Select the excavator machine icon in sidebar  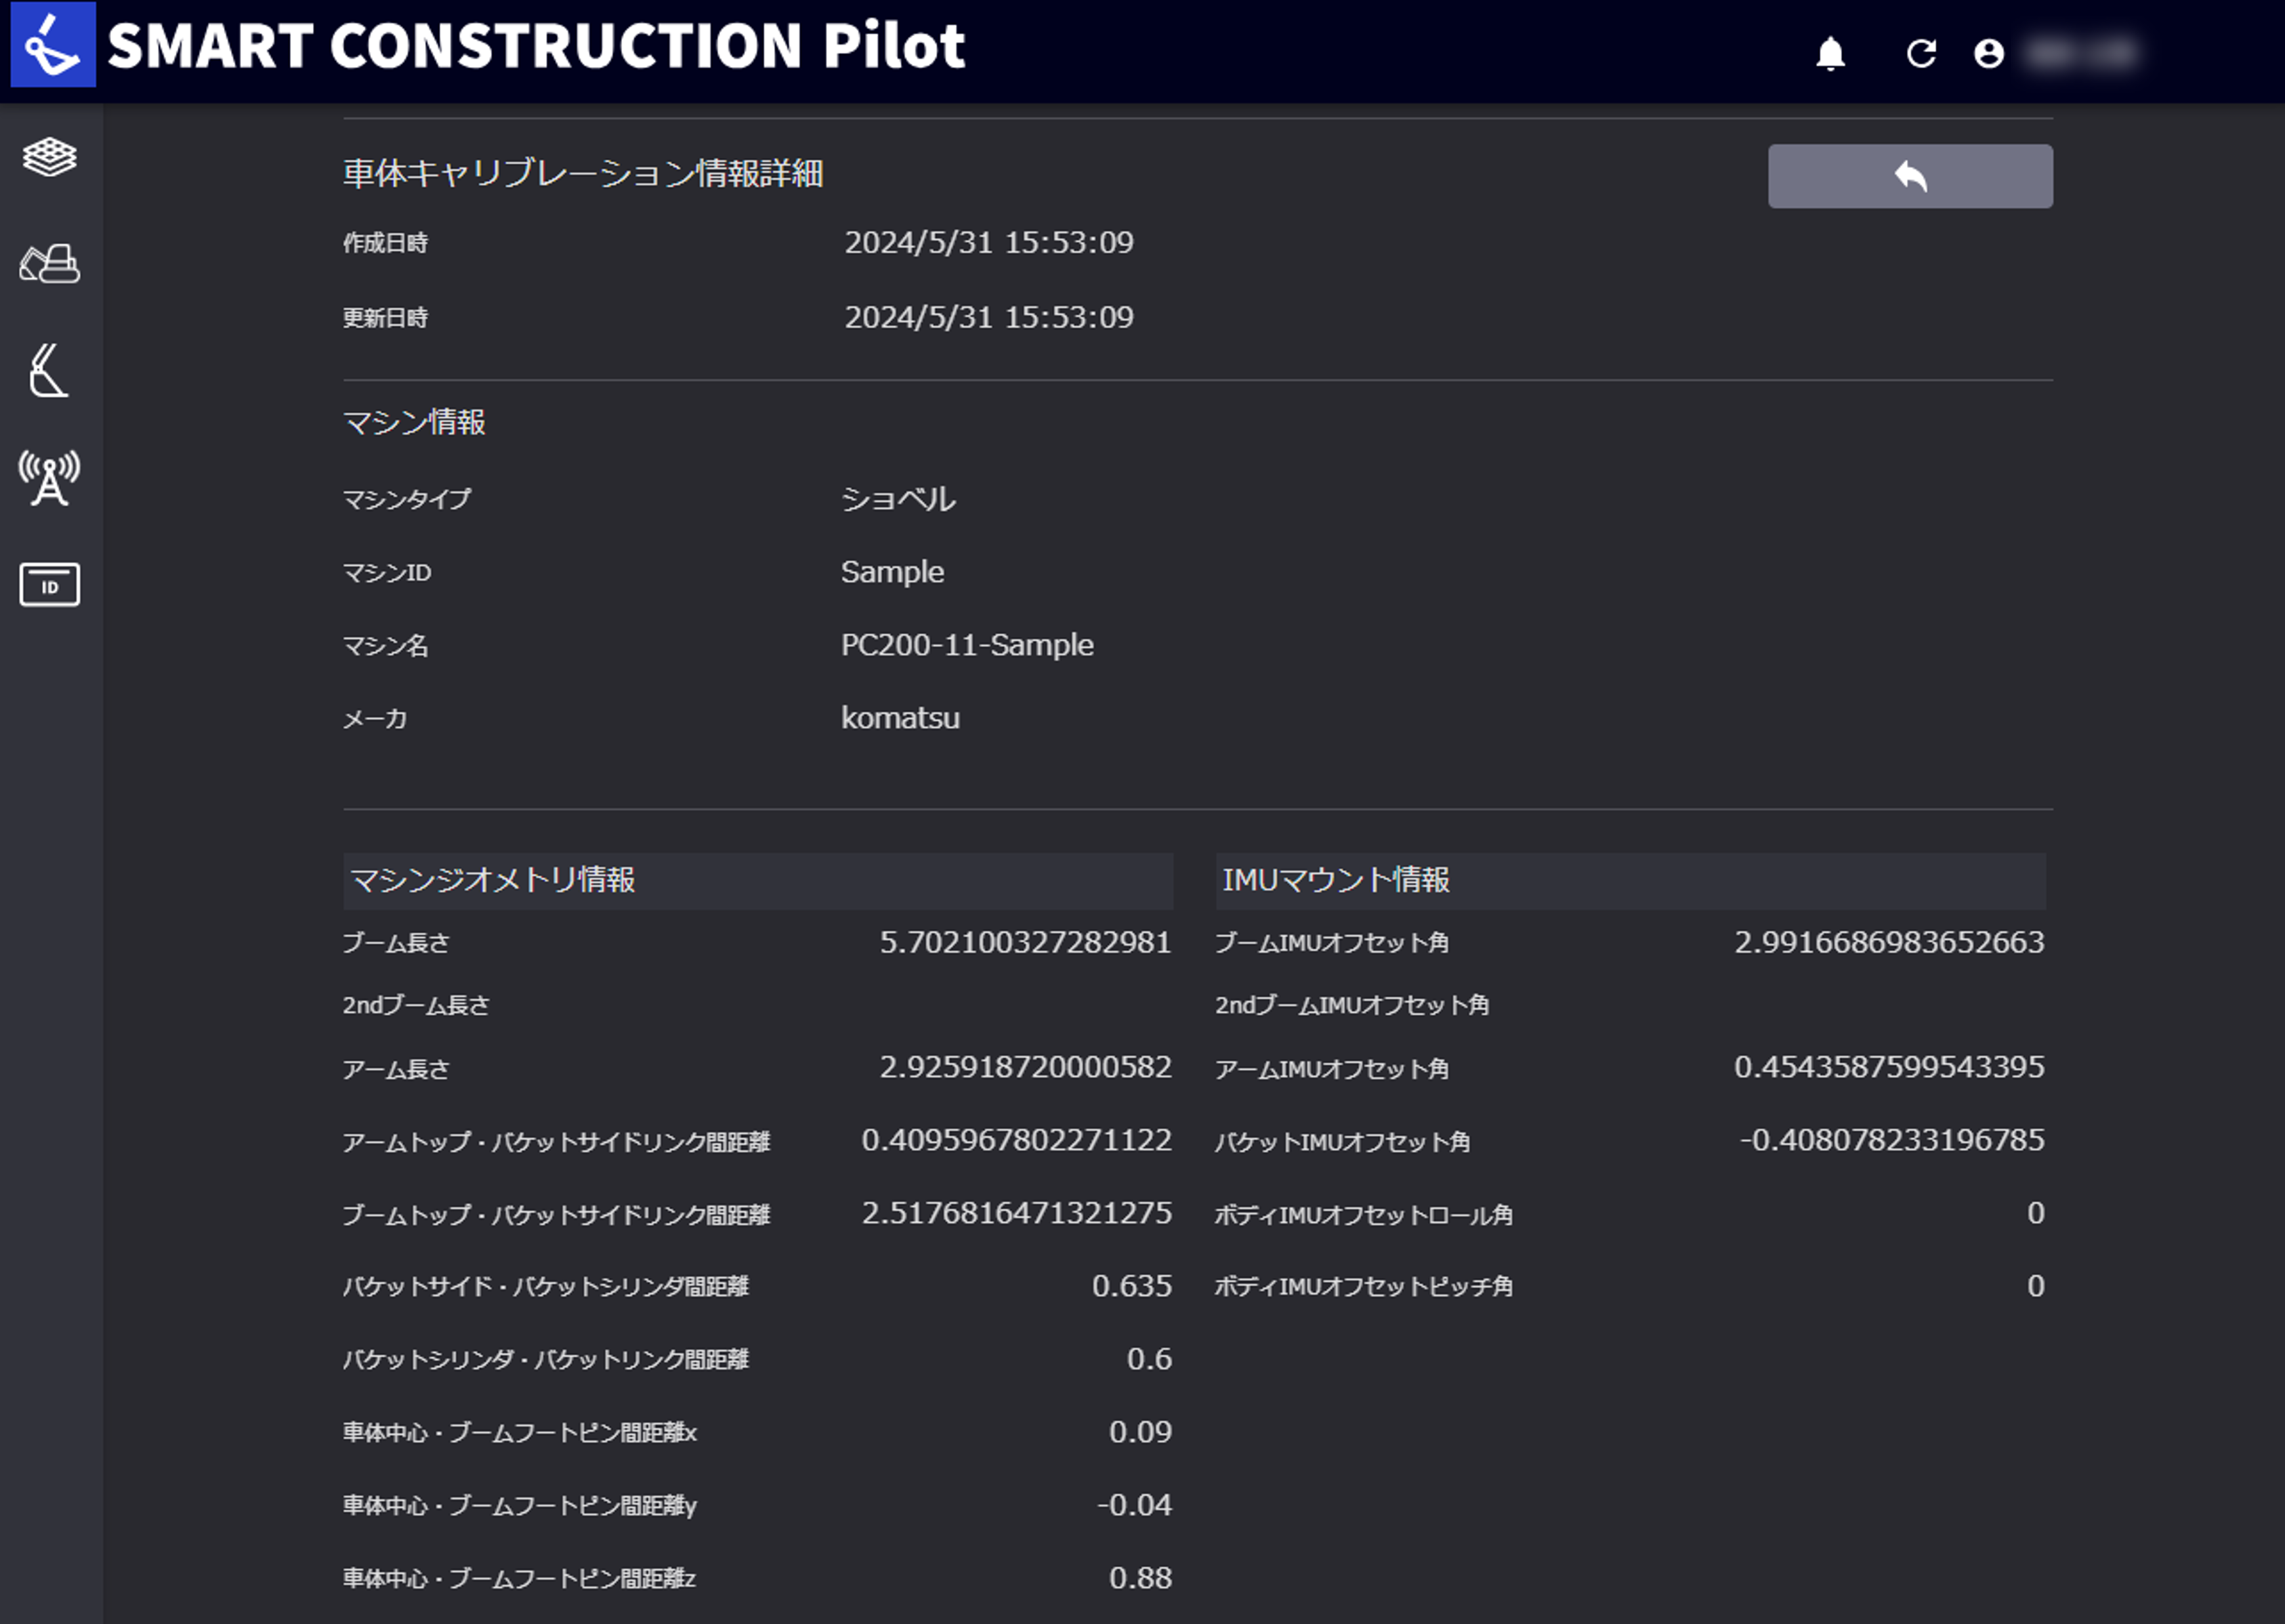point(49,264)
